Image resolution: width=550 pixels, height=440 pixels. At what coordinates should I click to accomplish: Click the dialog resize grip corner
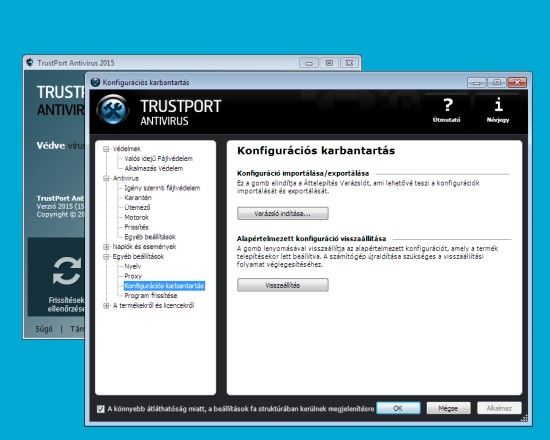[524, 418]
